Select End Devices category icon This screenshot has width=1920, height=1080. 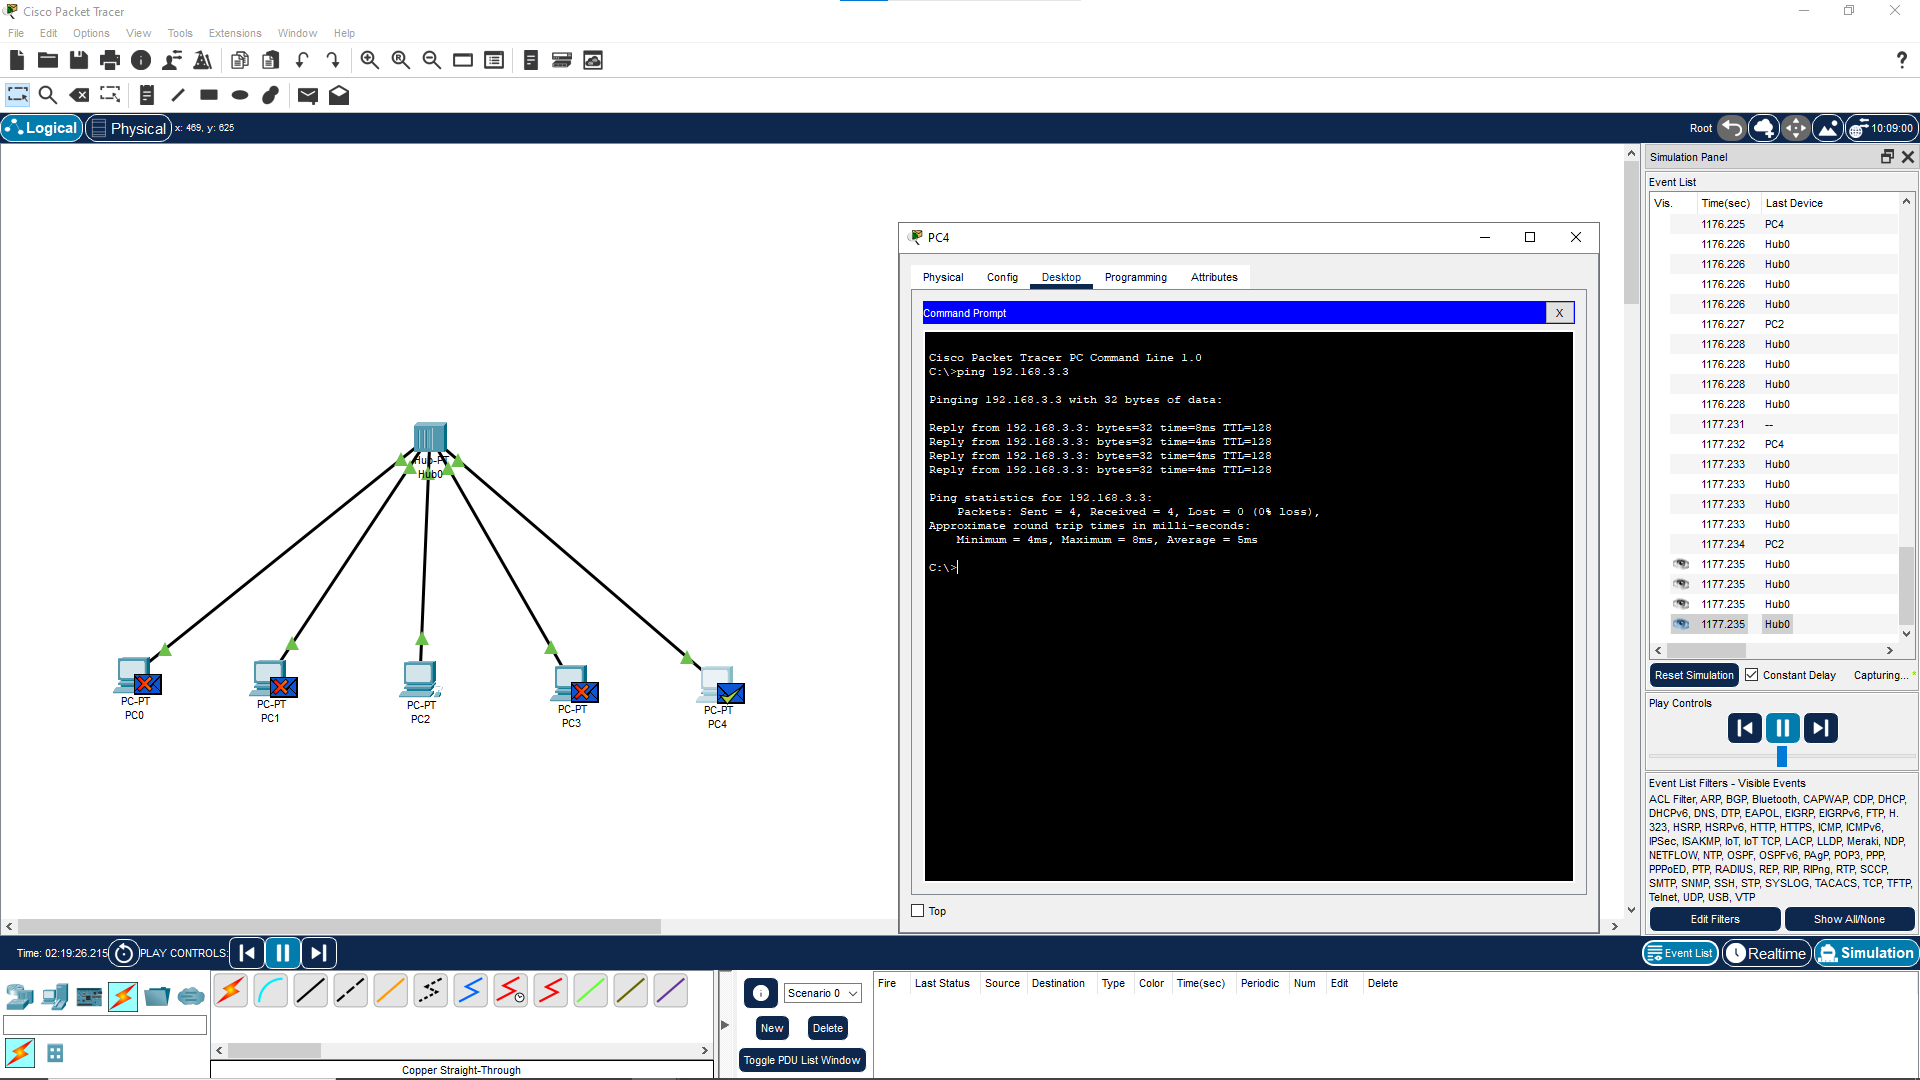pos(55,996)
